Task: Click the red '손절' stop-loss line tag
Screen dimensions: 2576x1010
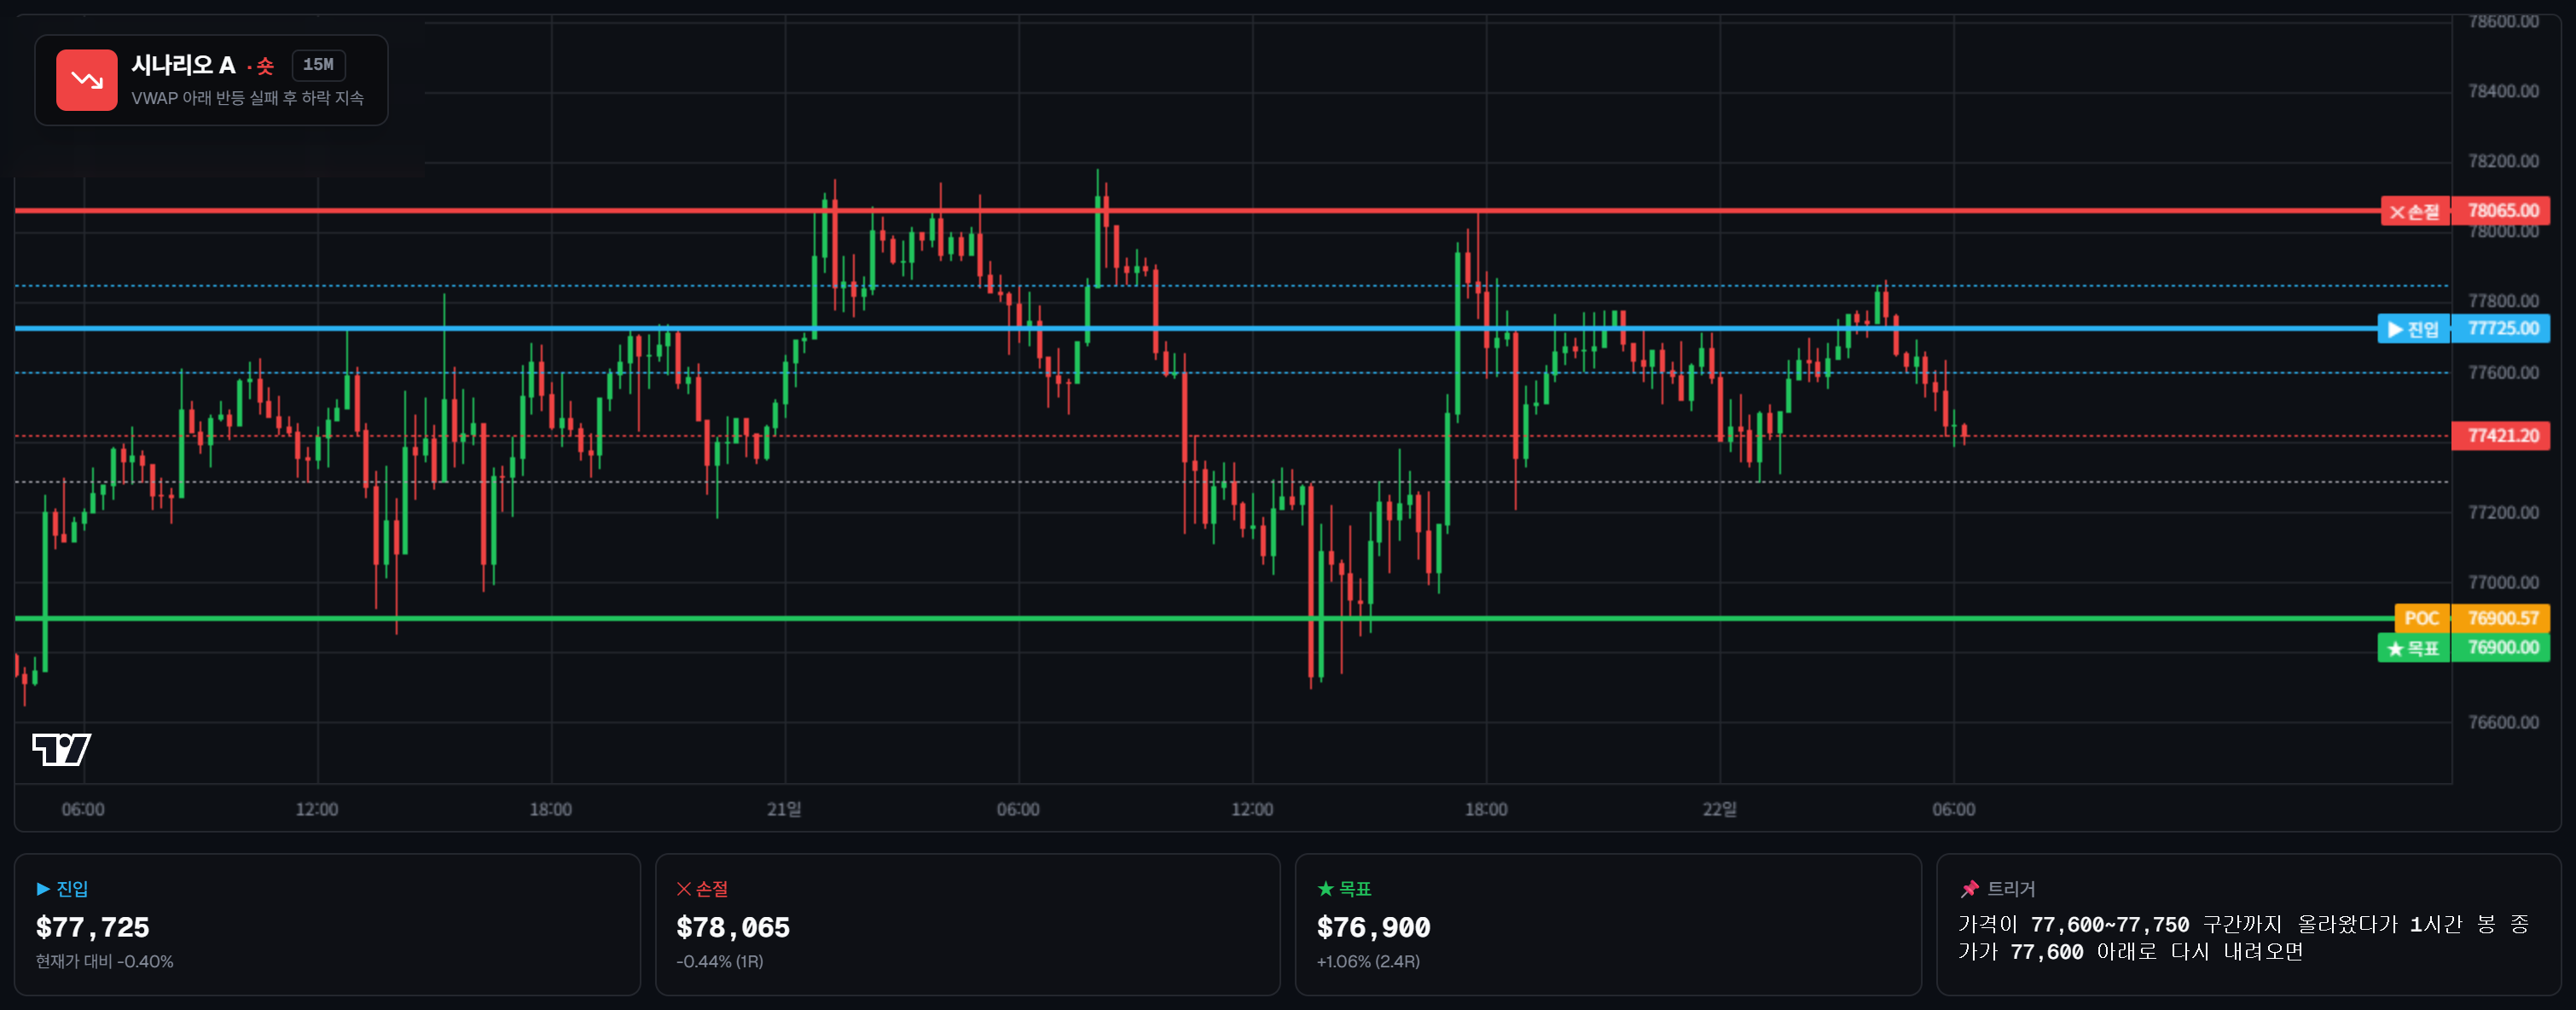Action: [x=2414, y=211]
